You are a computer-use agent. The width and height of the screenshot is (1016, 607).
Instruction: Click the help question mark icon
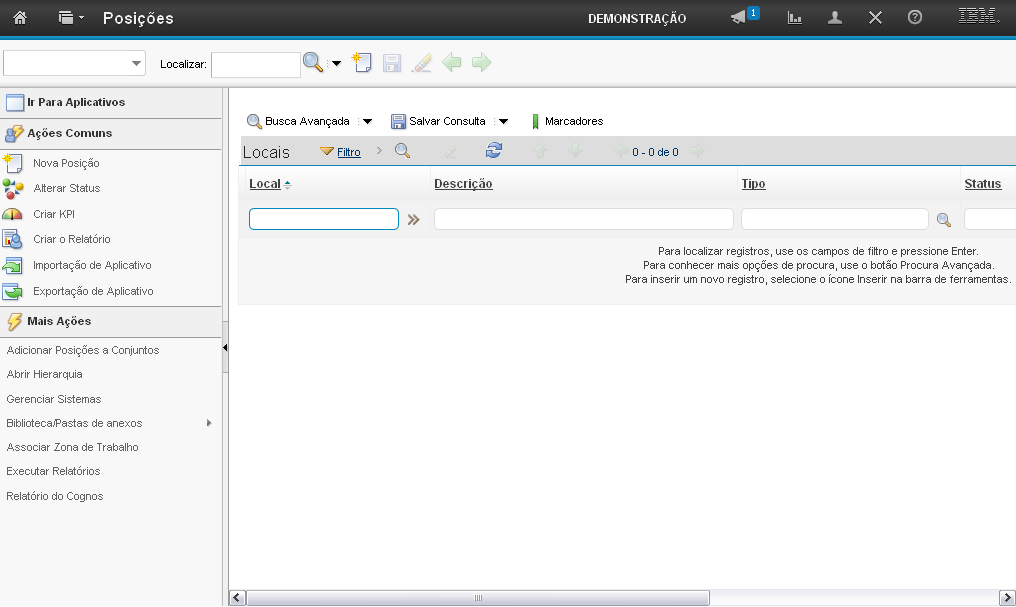pyautogui.click(x=914, y=18)
